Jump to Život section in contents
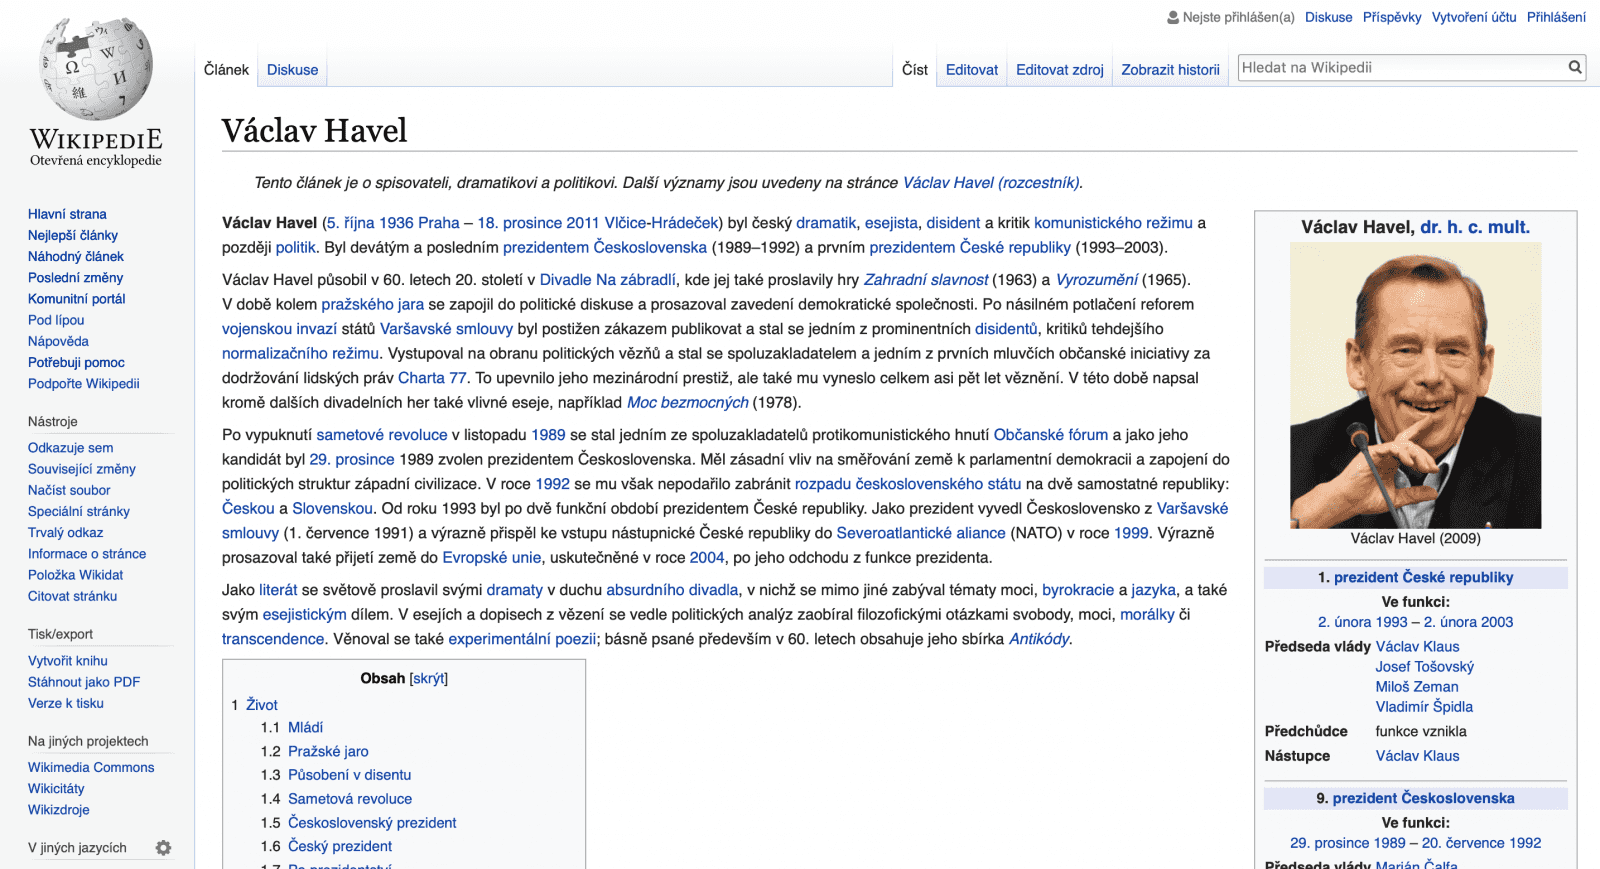1600x869 pixels. coord(262,705)
